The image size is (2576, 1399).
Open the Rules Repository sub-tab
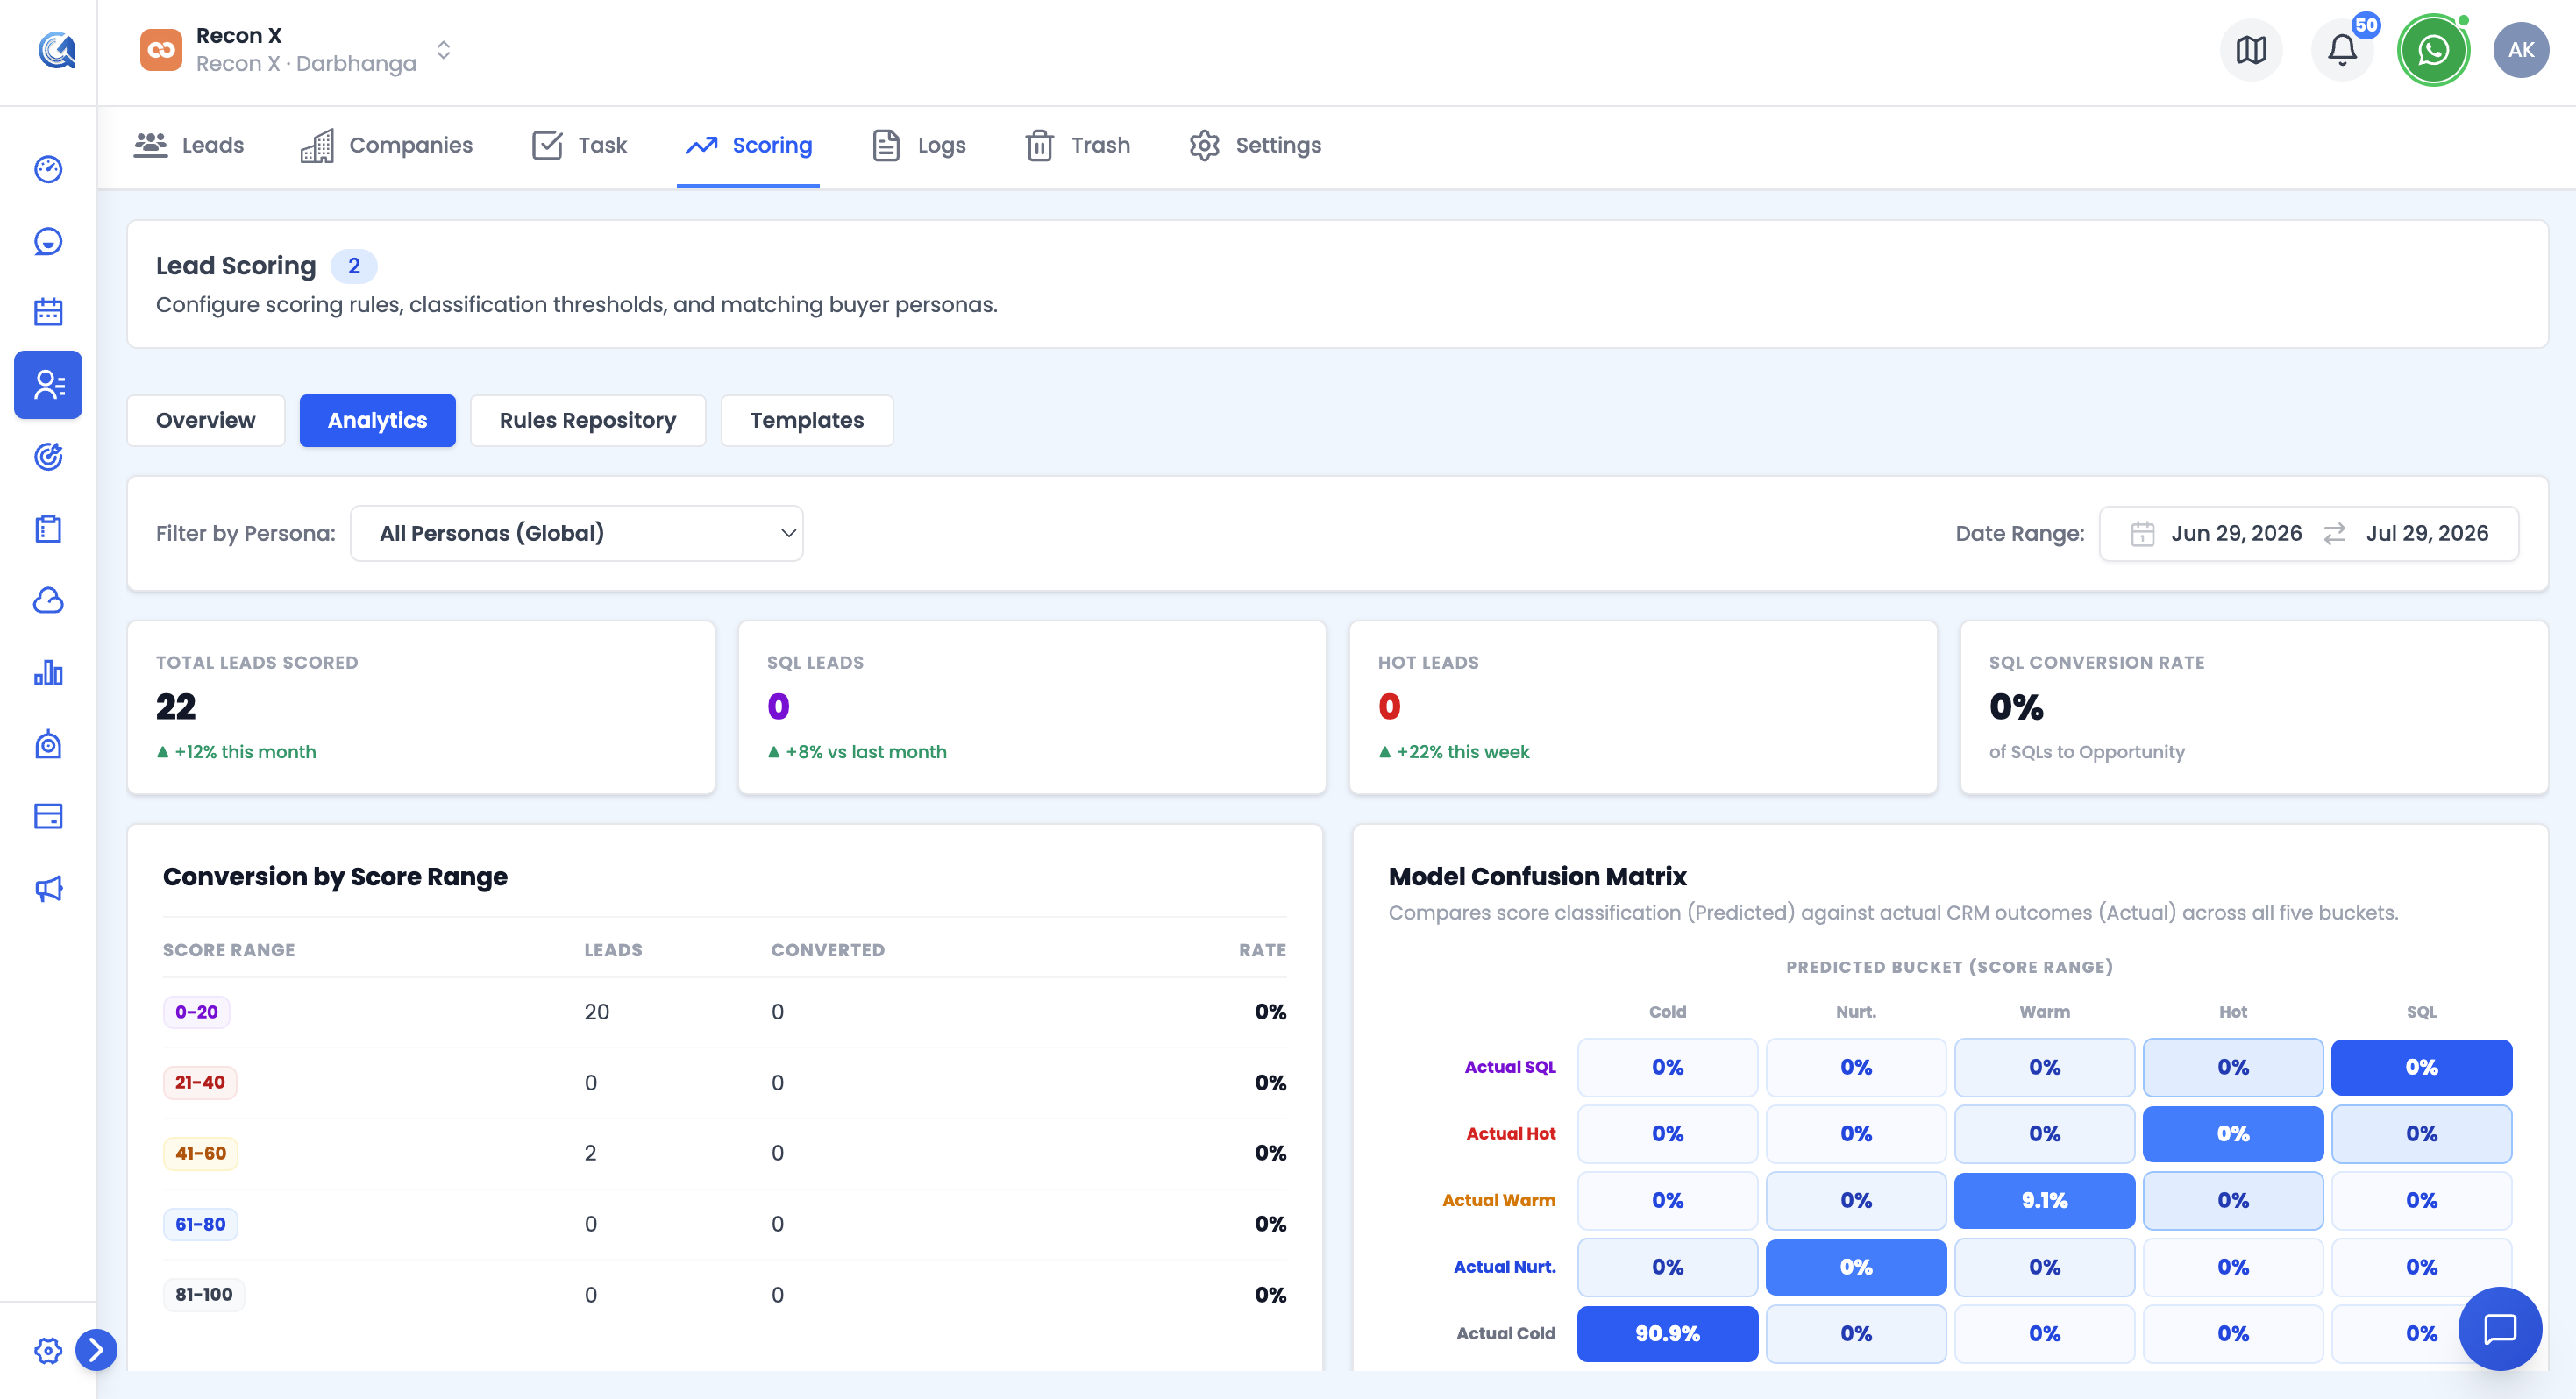click(588, 420)
